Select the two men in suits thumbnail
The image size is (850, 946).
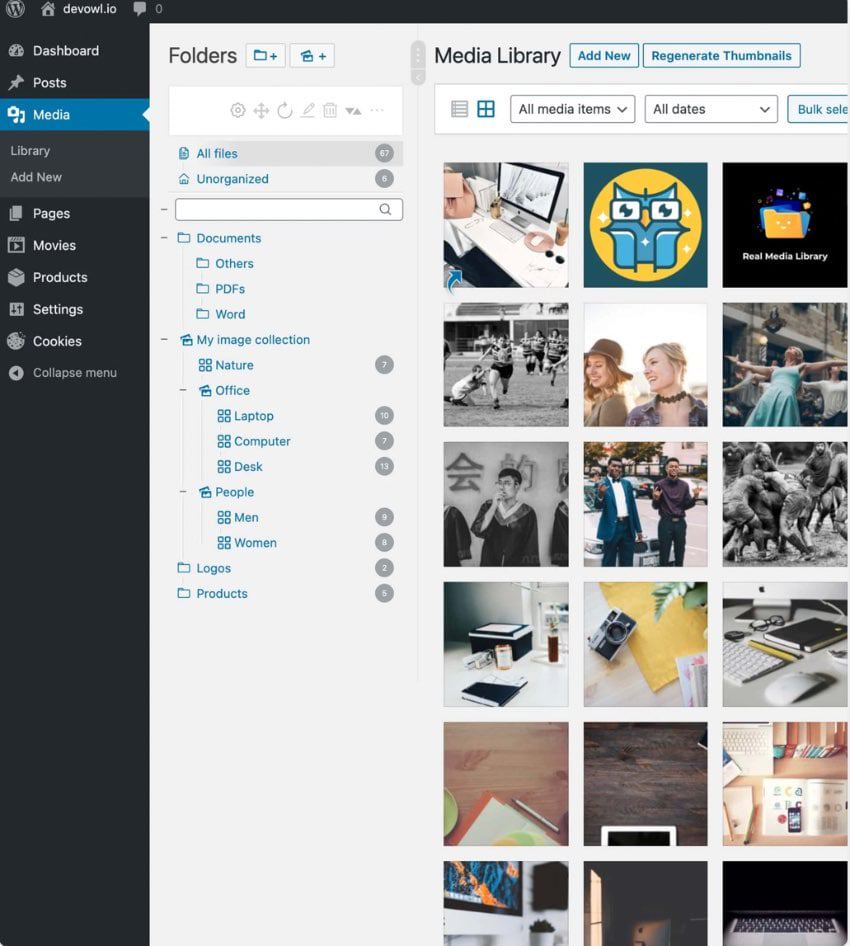click(x=645, y=504)
